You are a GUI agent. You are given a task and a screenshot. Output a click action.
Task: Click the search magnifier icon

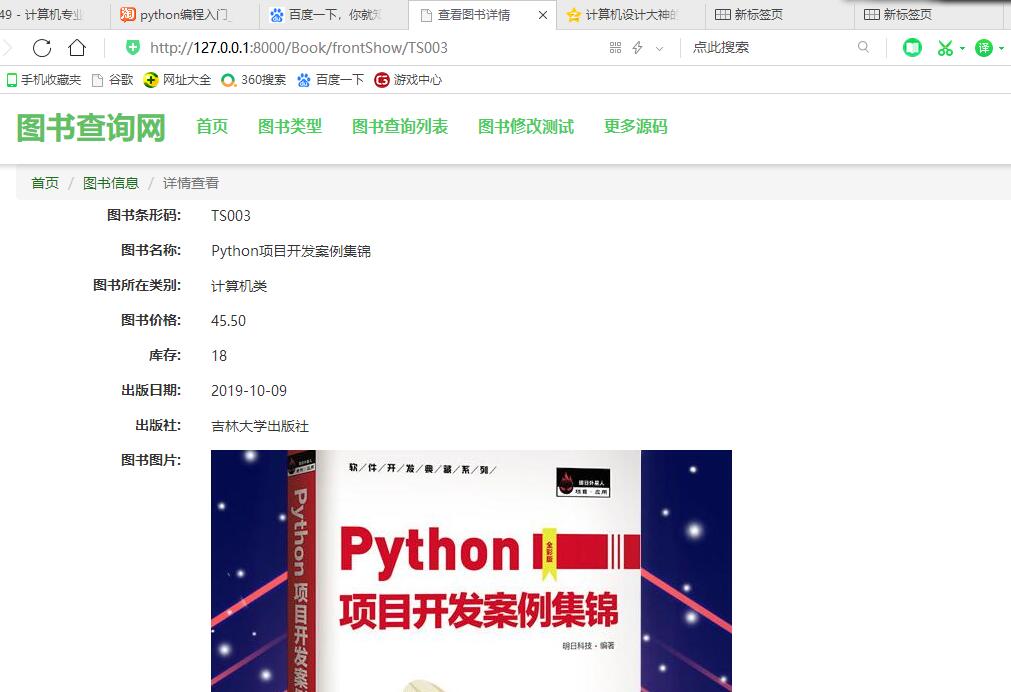[863, 47]
